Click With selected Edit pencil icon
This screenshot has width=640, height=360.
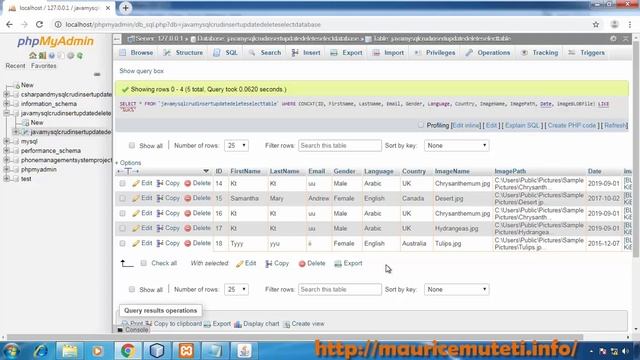[240, 264]
